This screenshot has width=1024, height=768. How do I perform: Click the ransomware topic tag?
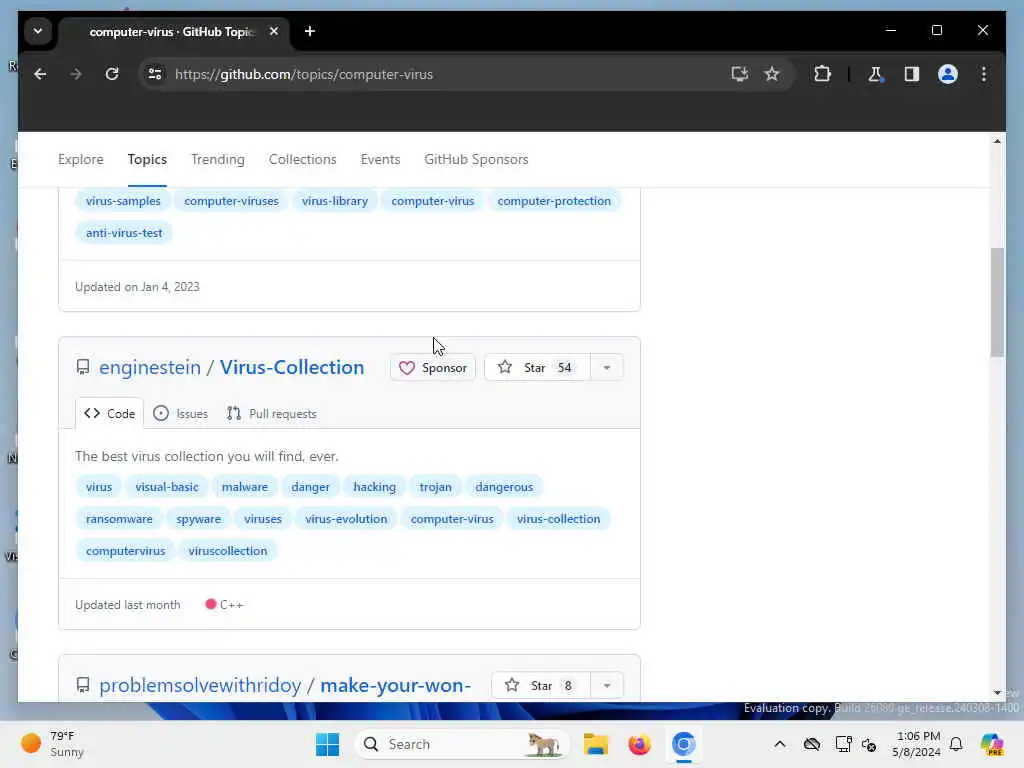pyautogui.click(x=119, y=519)
